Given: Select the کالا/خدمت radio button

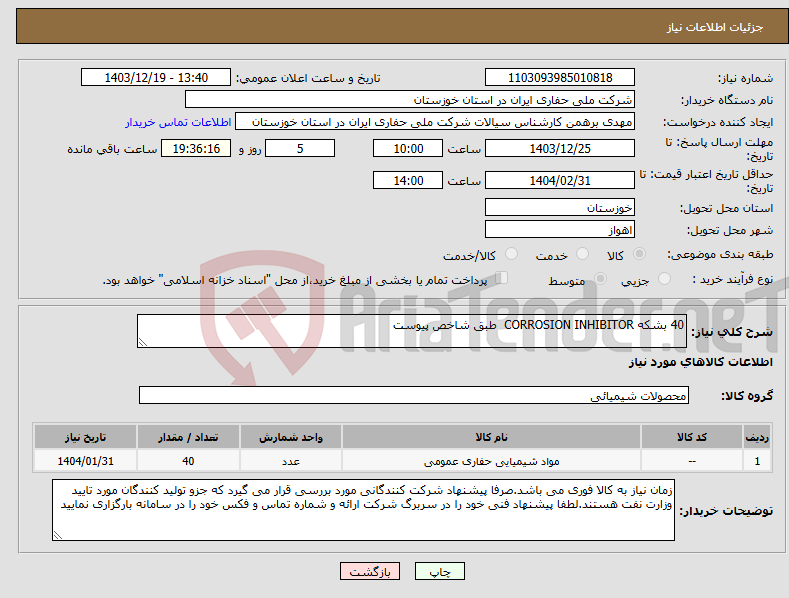Looking at the screenshot, I should pos(511,254).
